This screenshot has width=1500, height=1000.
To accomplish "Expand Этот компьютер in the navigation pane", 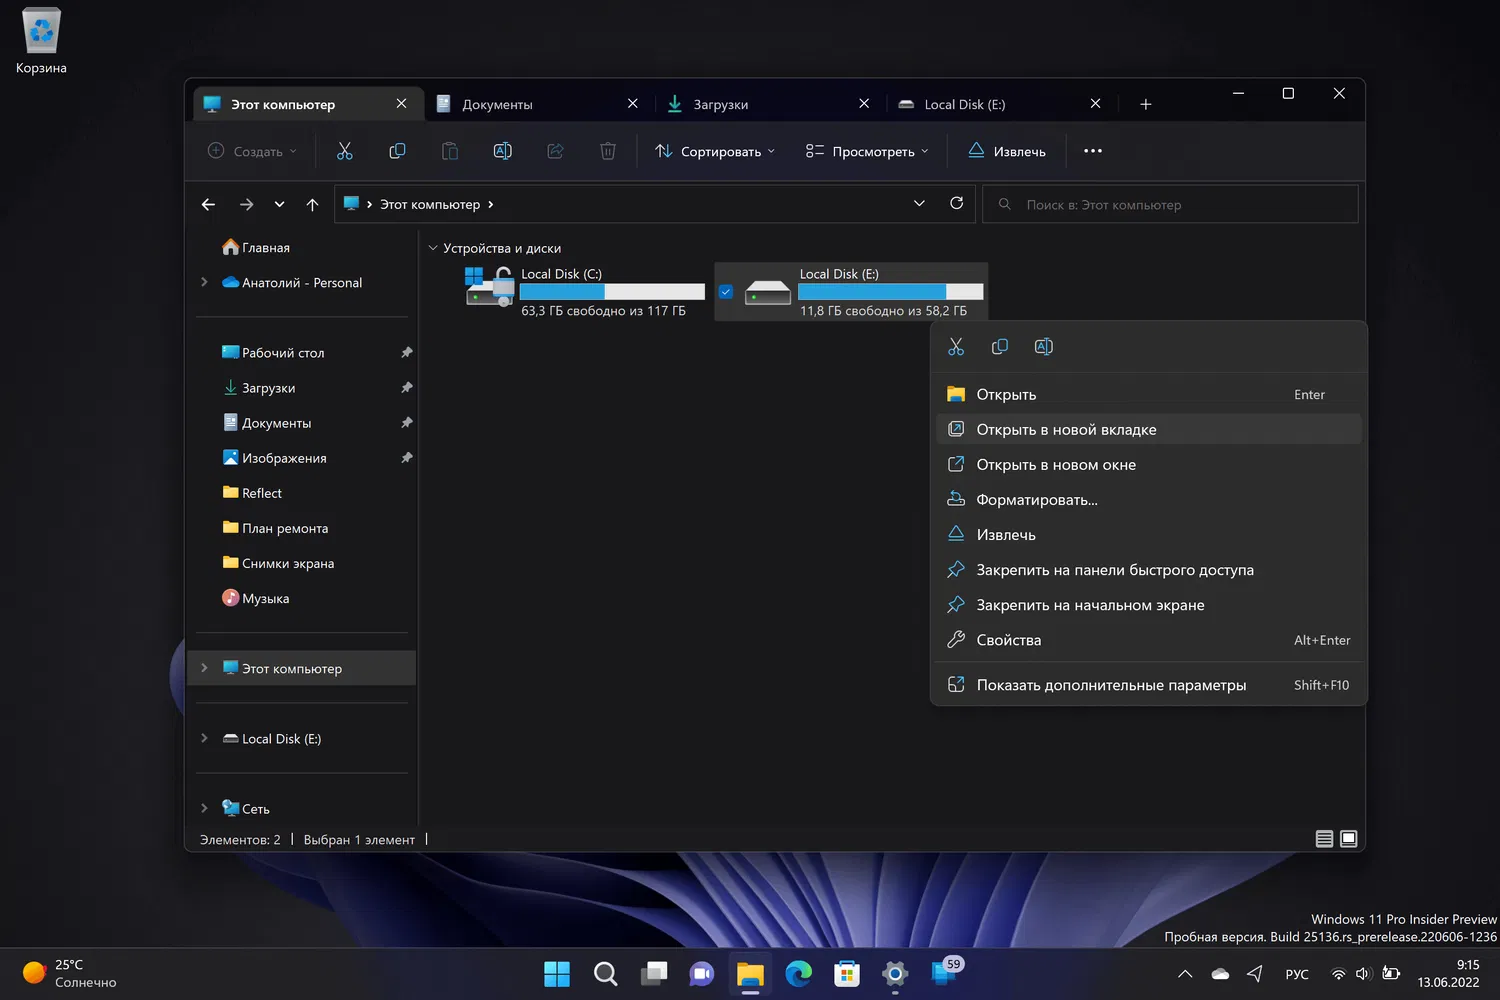I will [204, 668].
